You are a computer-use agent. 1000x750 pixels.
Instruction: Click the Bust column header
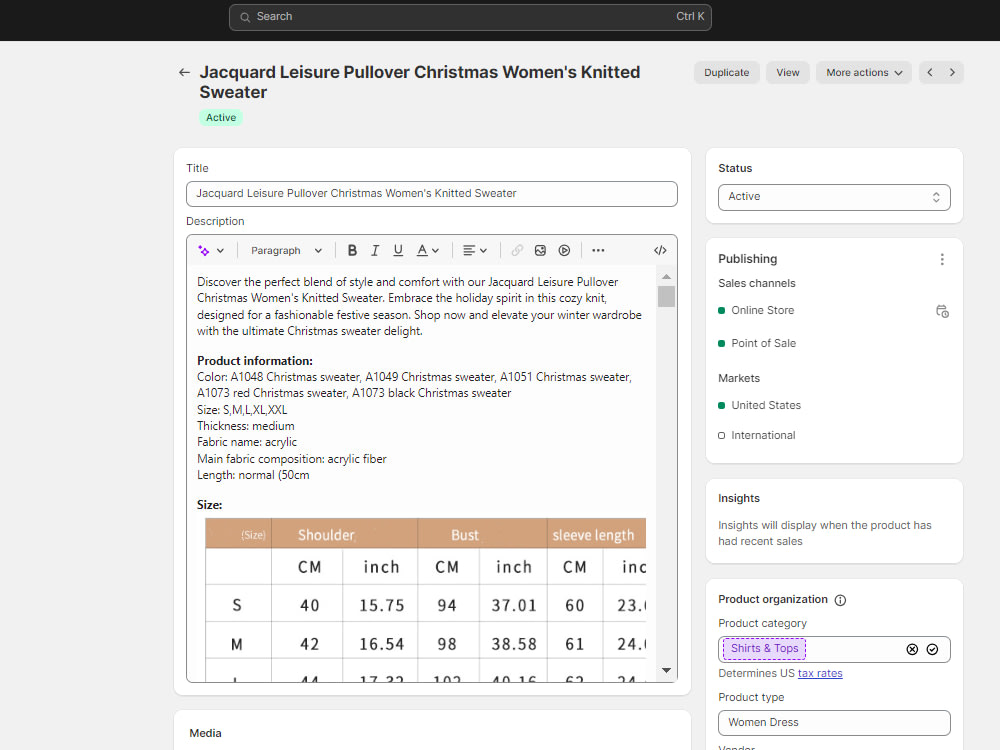tap(465, 535)
